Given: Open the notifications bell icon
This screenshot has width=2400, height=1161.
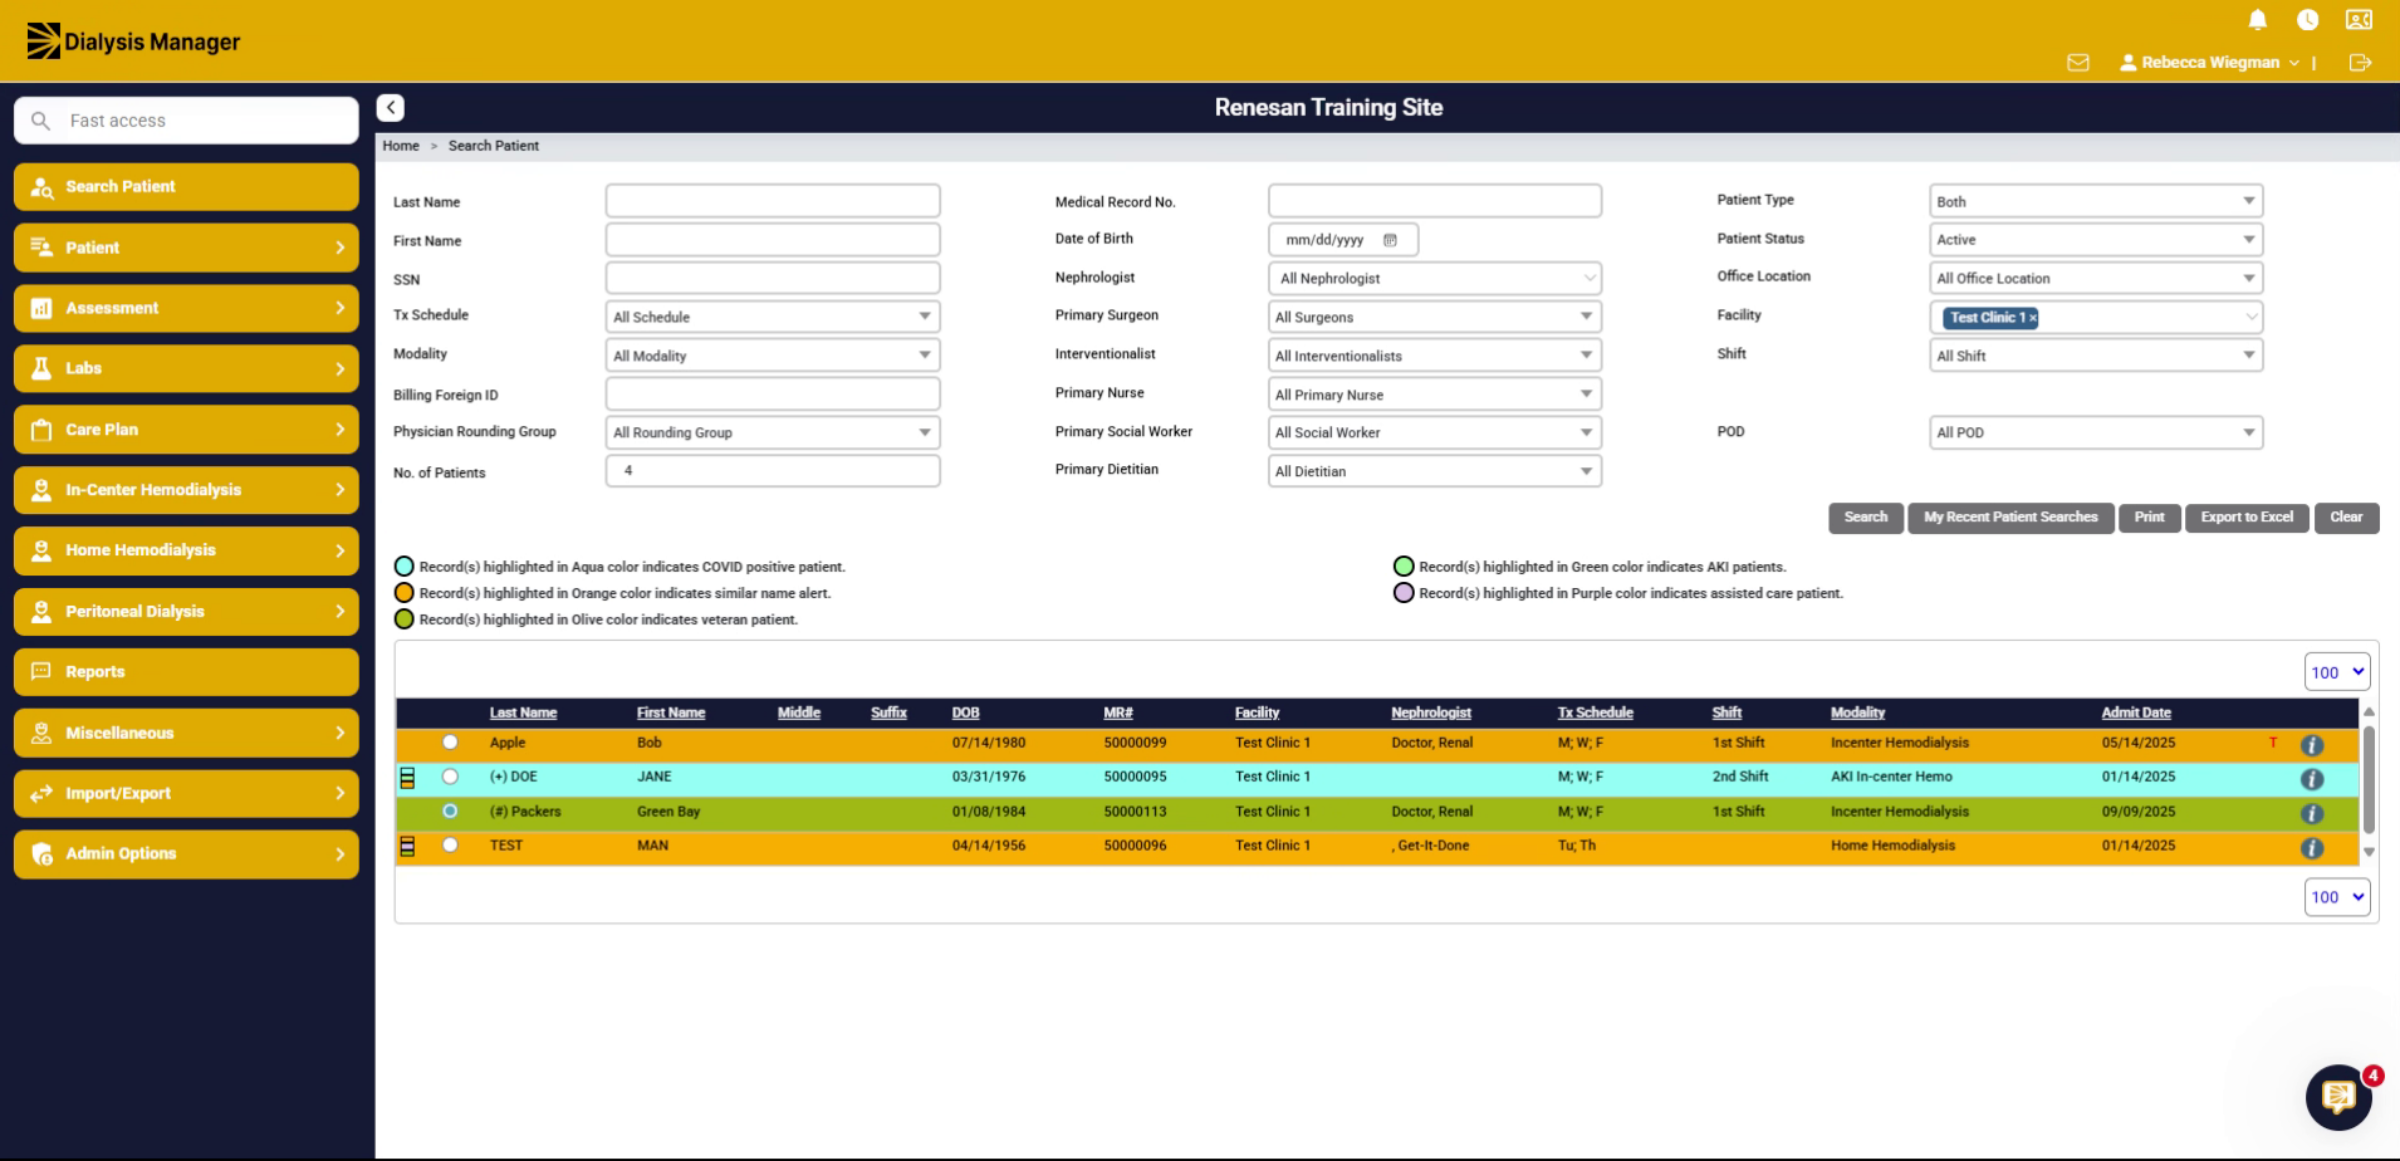Looking at the screenshot, I should coord(2257,19).
